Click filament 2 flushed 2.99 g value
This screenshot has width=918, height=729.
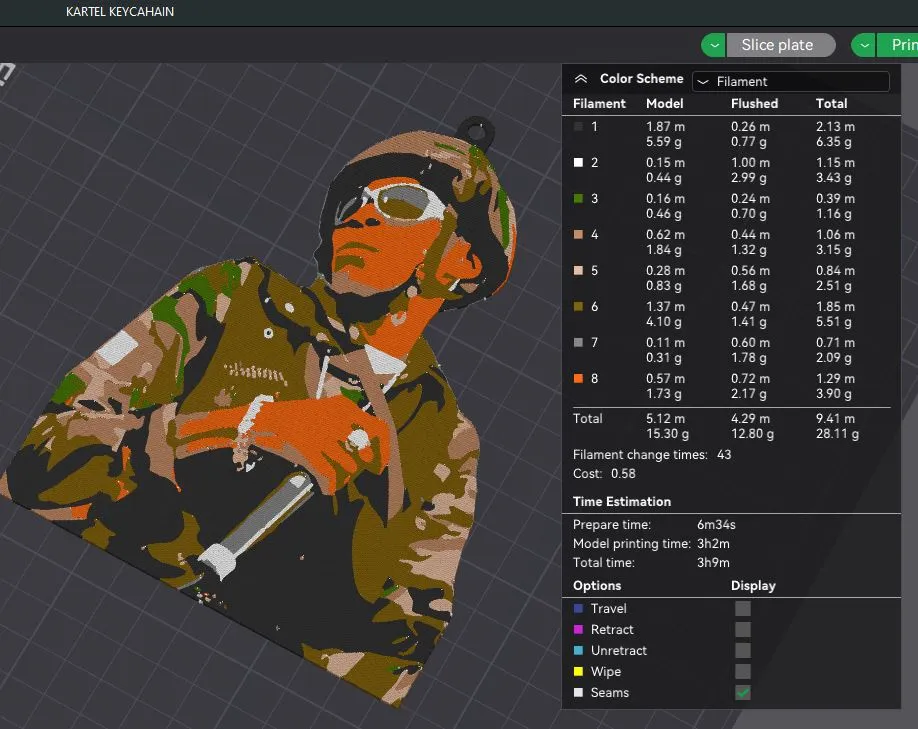point(748,177)
